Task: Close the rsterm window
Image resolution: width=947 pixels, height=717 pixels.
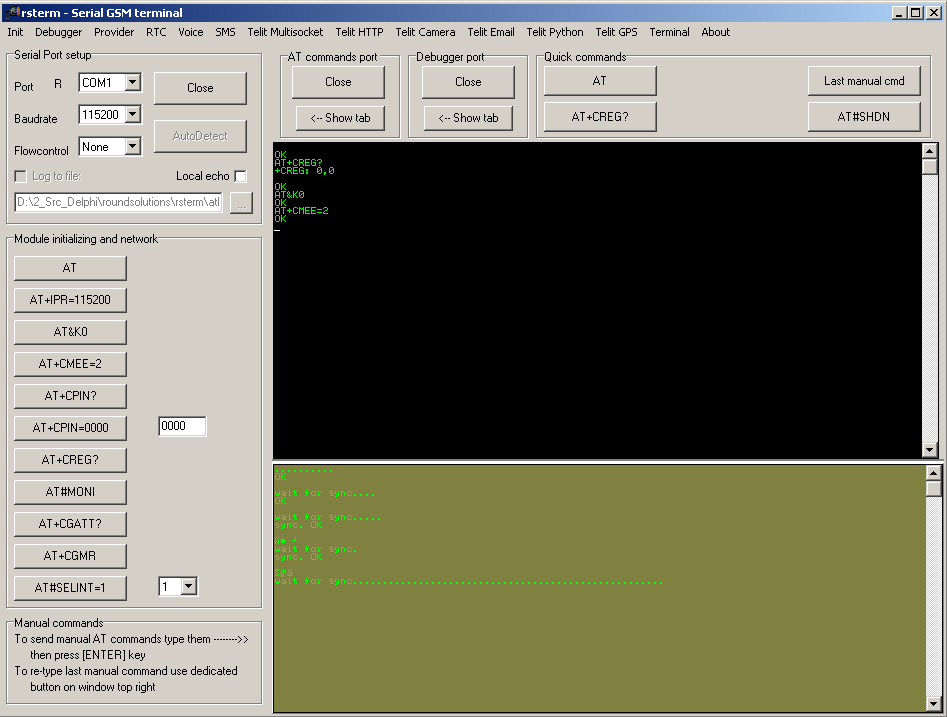Action: click(x=934, y=13)
